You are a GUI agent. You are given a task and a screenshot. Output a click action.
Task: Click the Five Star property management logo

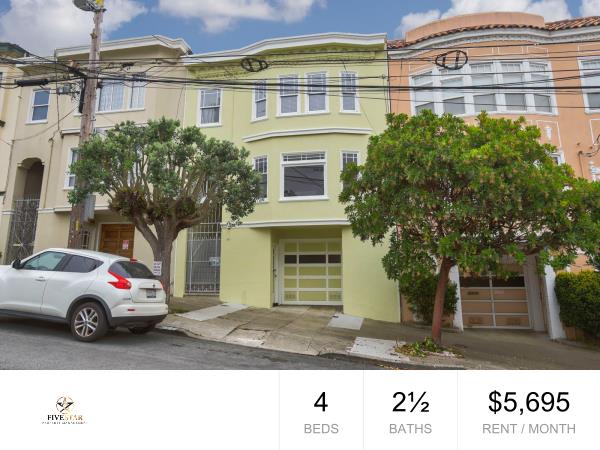[64, 410]
